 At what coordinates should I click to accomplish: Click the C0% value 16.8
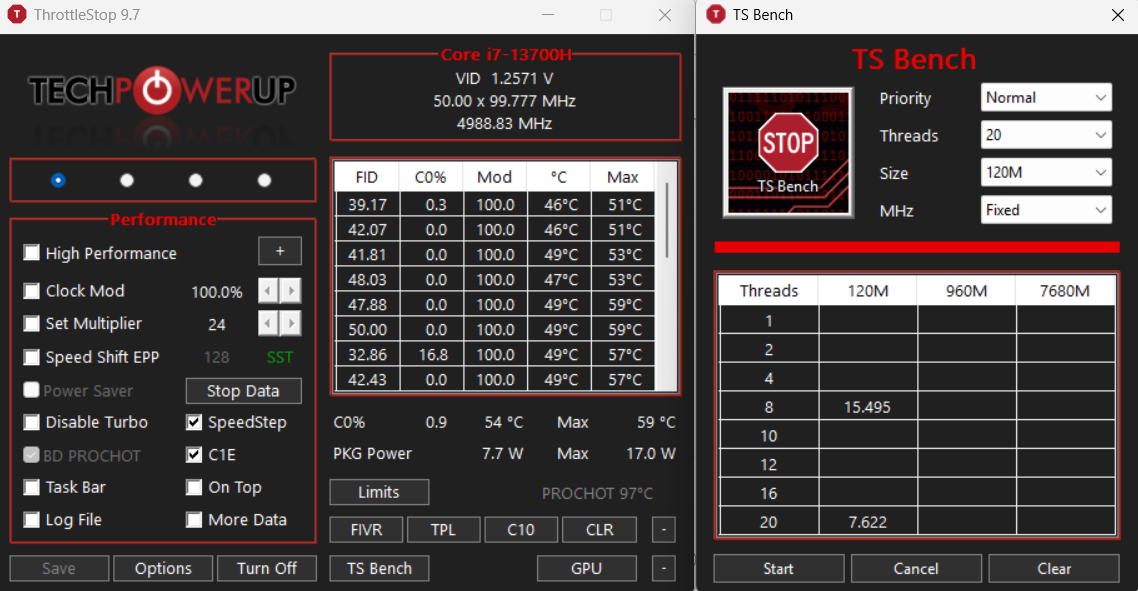(433, 355)
